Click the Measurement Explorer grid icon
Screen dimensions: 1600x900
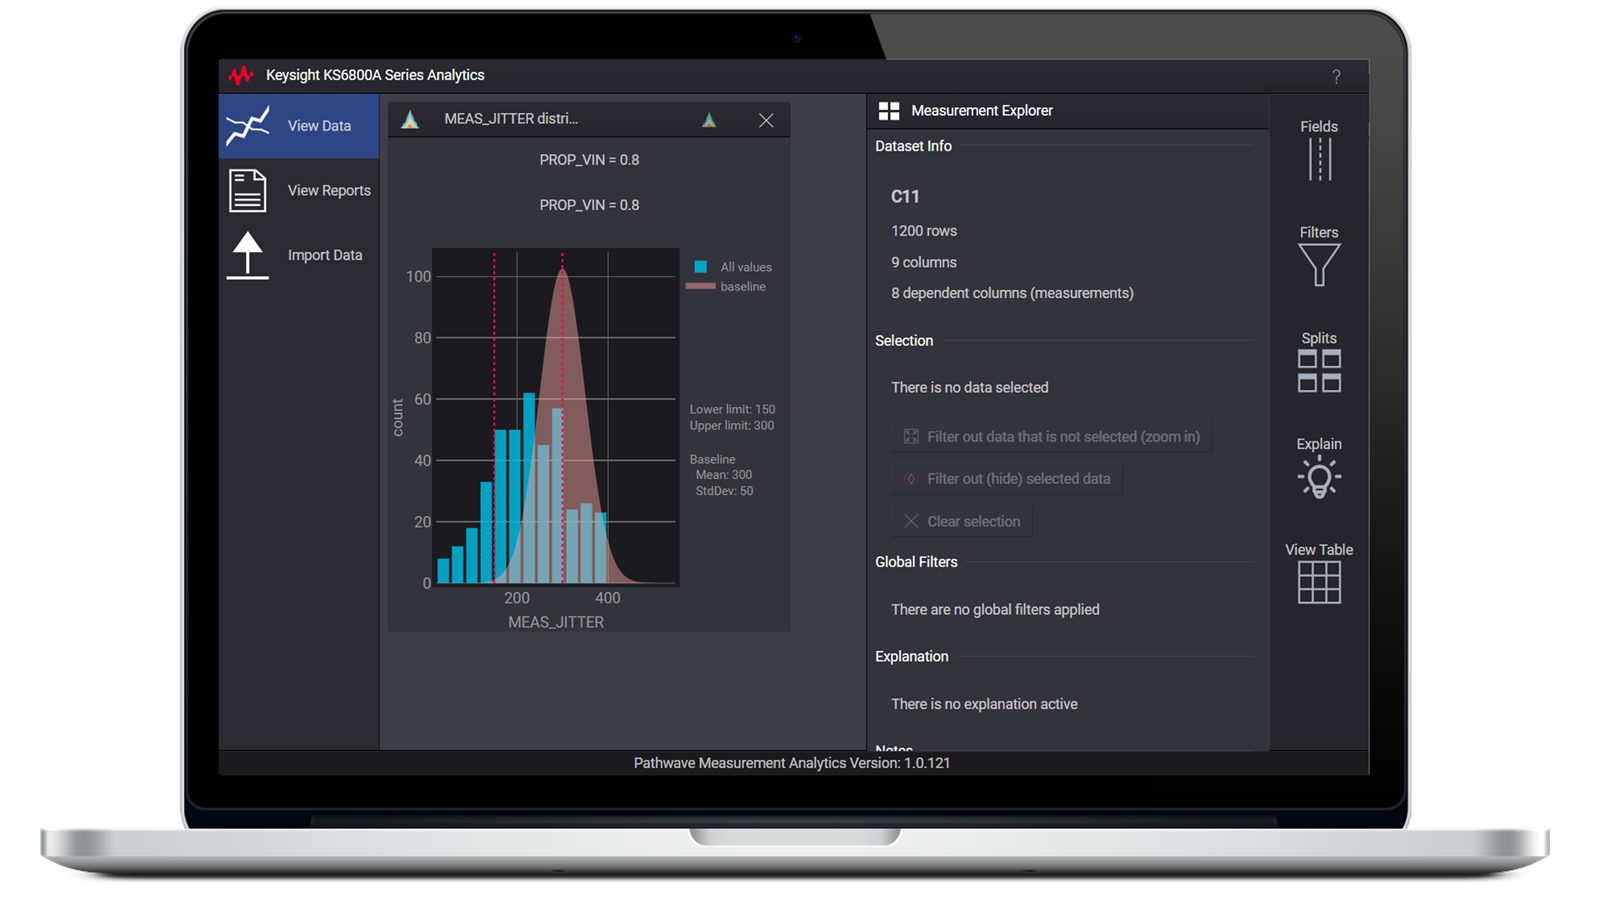tap(888, 111)
